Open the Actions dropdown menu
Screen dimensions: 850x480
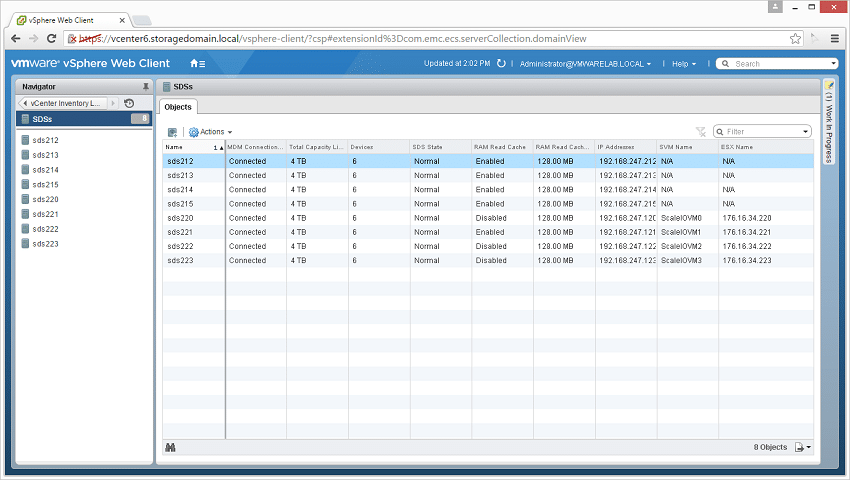click(x=210, y=132)
